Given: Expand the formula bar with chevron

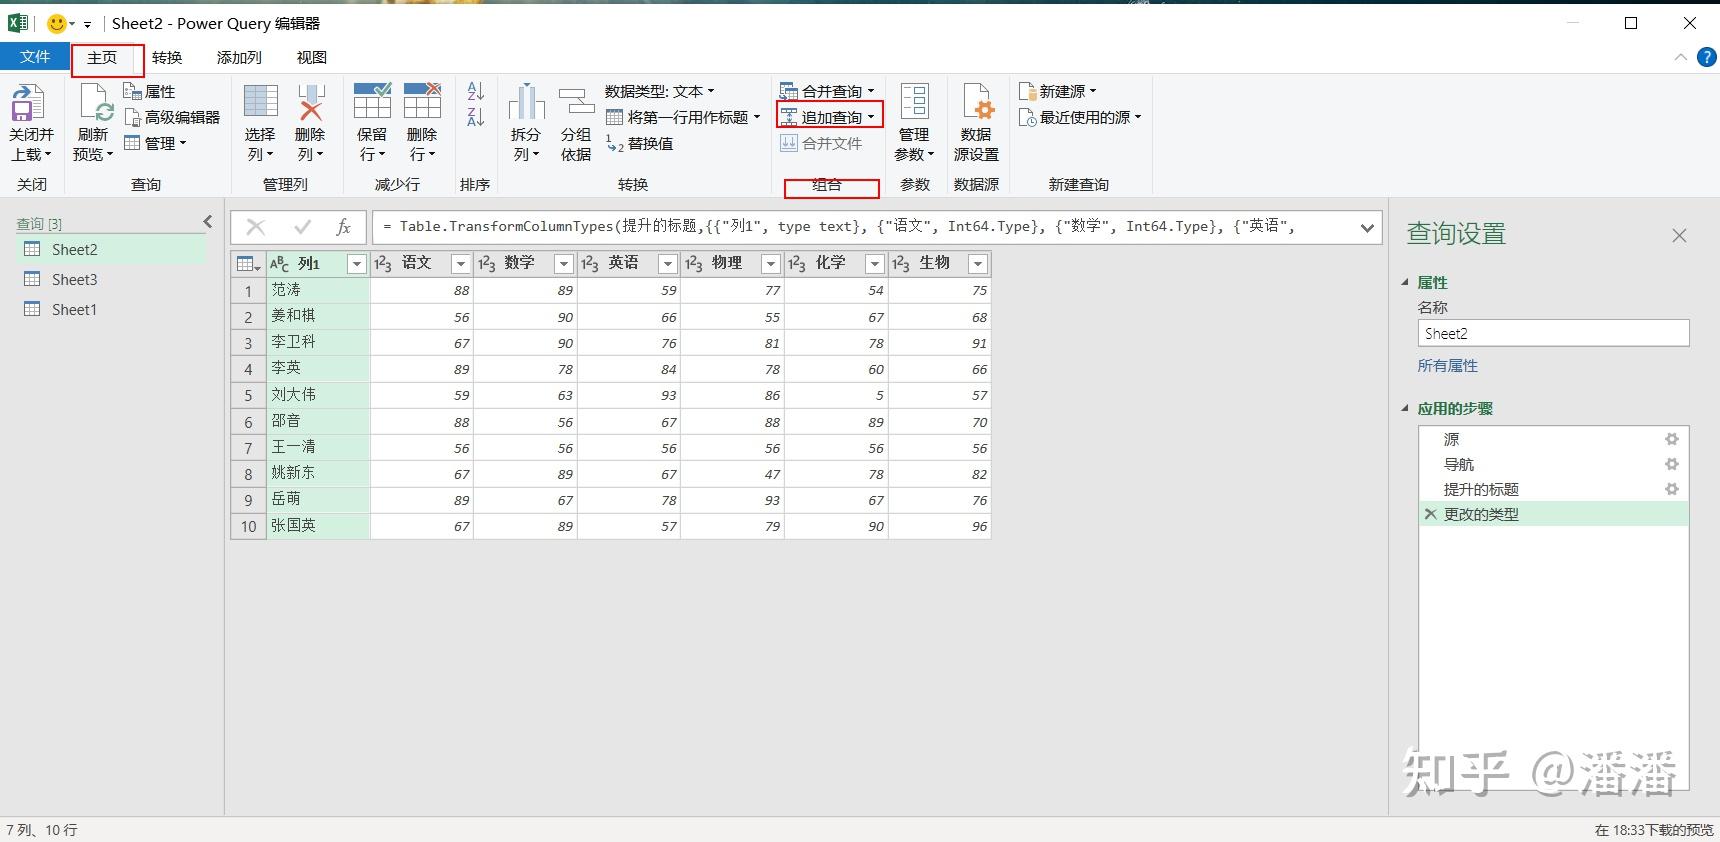Looking at the screenshot, I should [x=1367, y=228].
